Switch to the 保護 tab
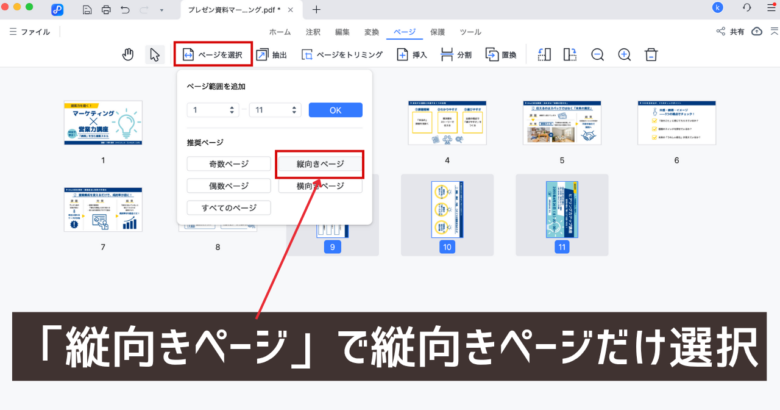Screen dimensions: 780x410 [x=438, y=32]
